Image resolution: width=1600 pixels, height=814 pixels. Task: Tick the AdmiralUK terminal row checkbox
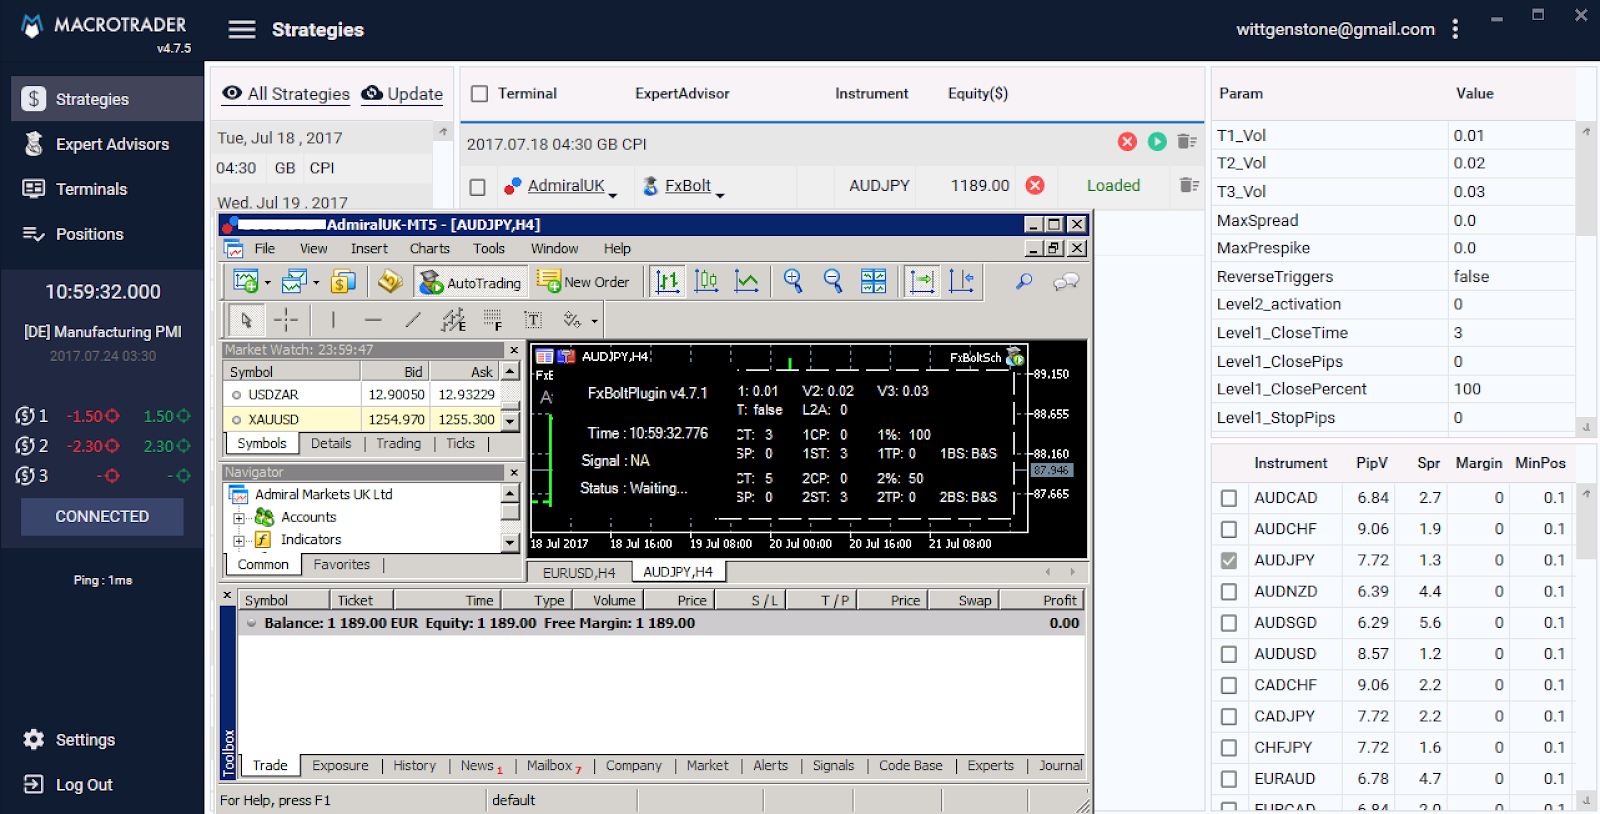tap(478, 187)
